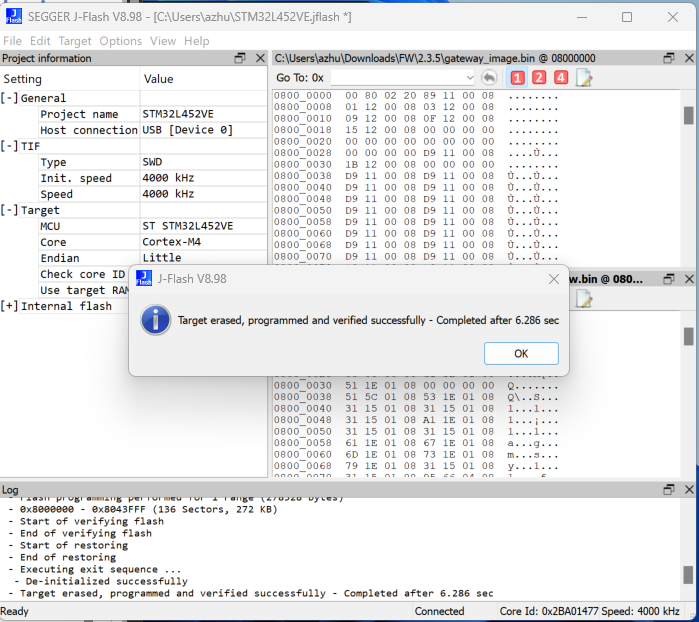Click the J-Flash icon in main title bar

coord(14,17)
